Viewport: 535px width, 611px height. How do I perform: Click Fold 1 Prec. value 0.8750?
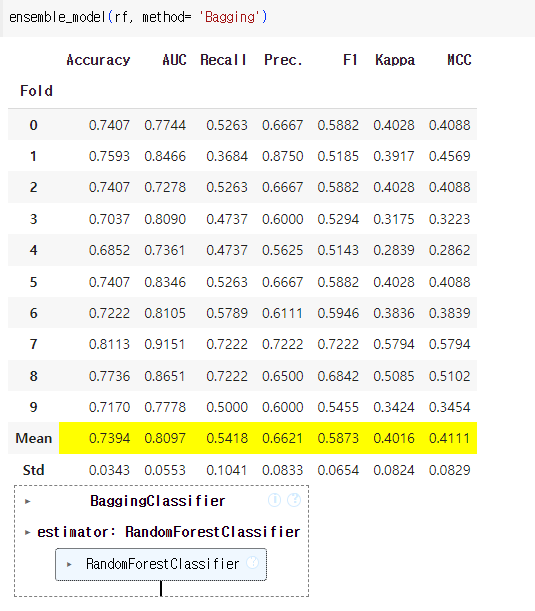coord(283,156)
